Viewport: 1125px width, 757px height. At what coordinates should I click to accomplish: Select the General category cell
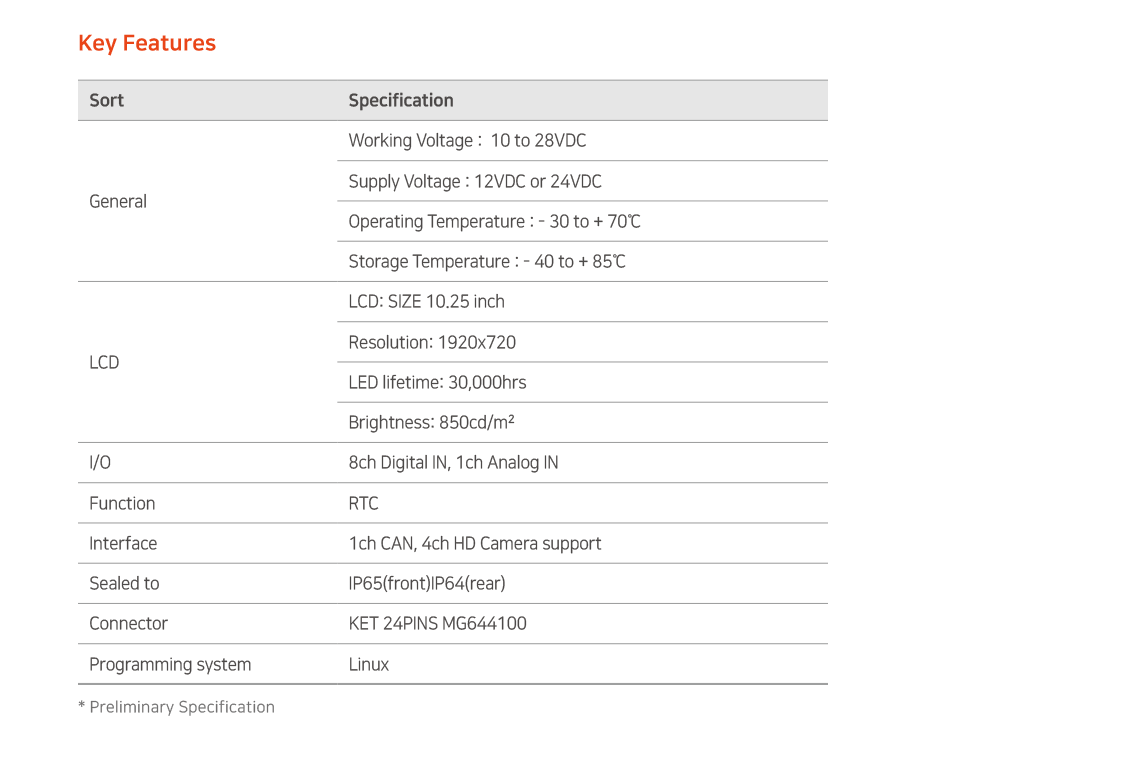pyautogui.click(x=207, y=202)
